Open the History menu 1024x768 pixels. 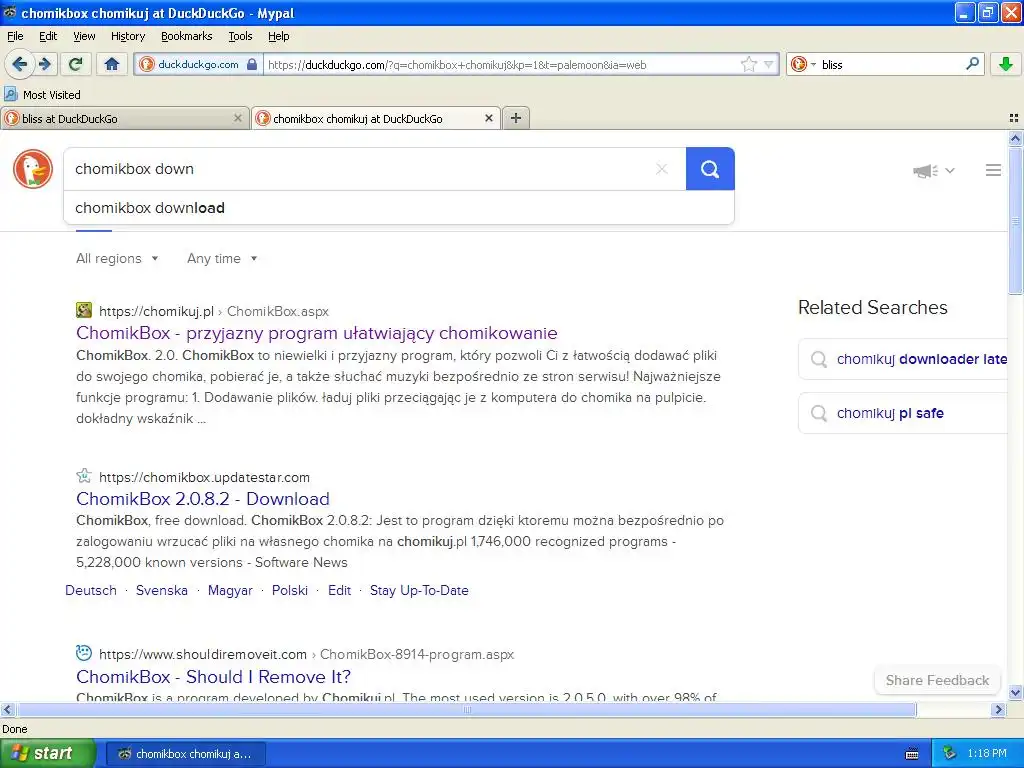pos(127,36)
